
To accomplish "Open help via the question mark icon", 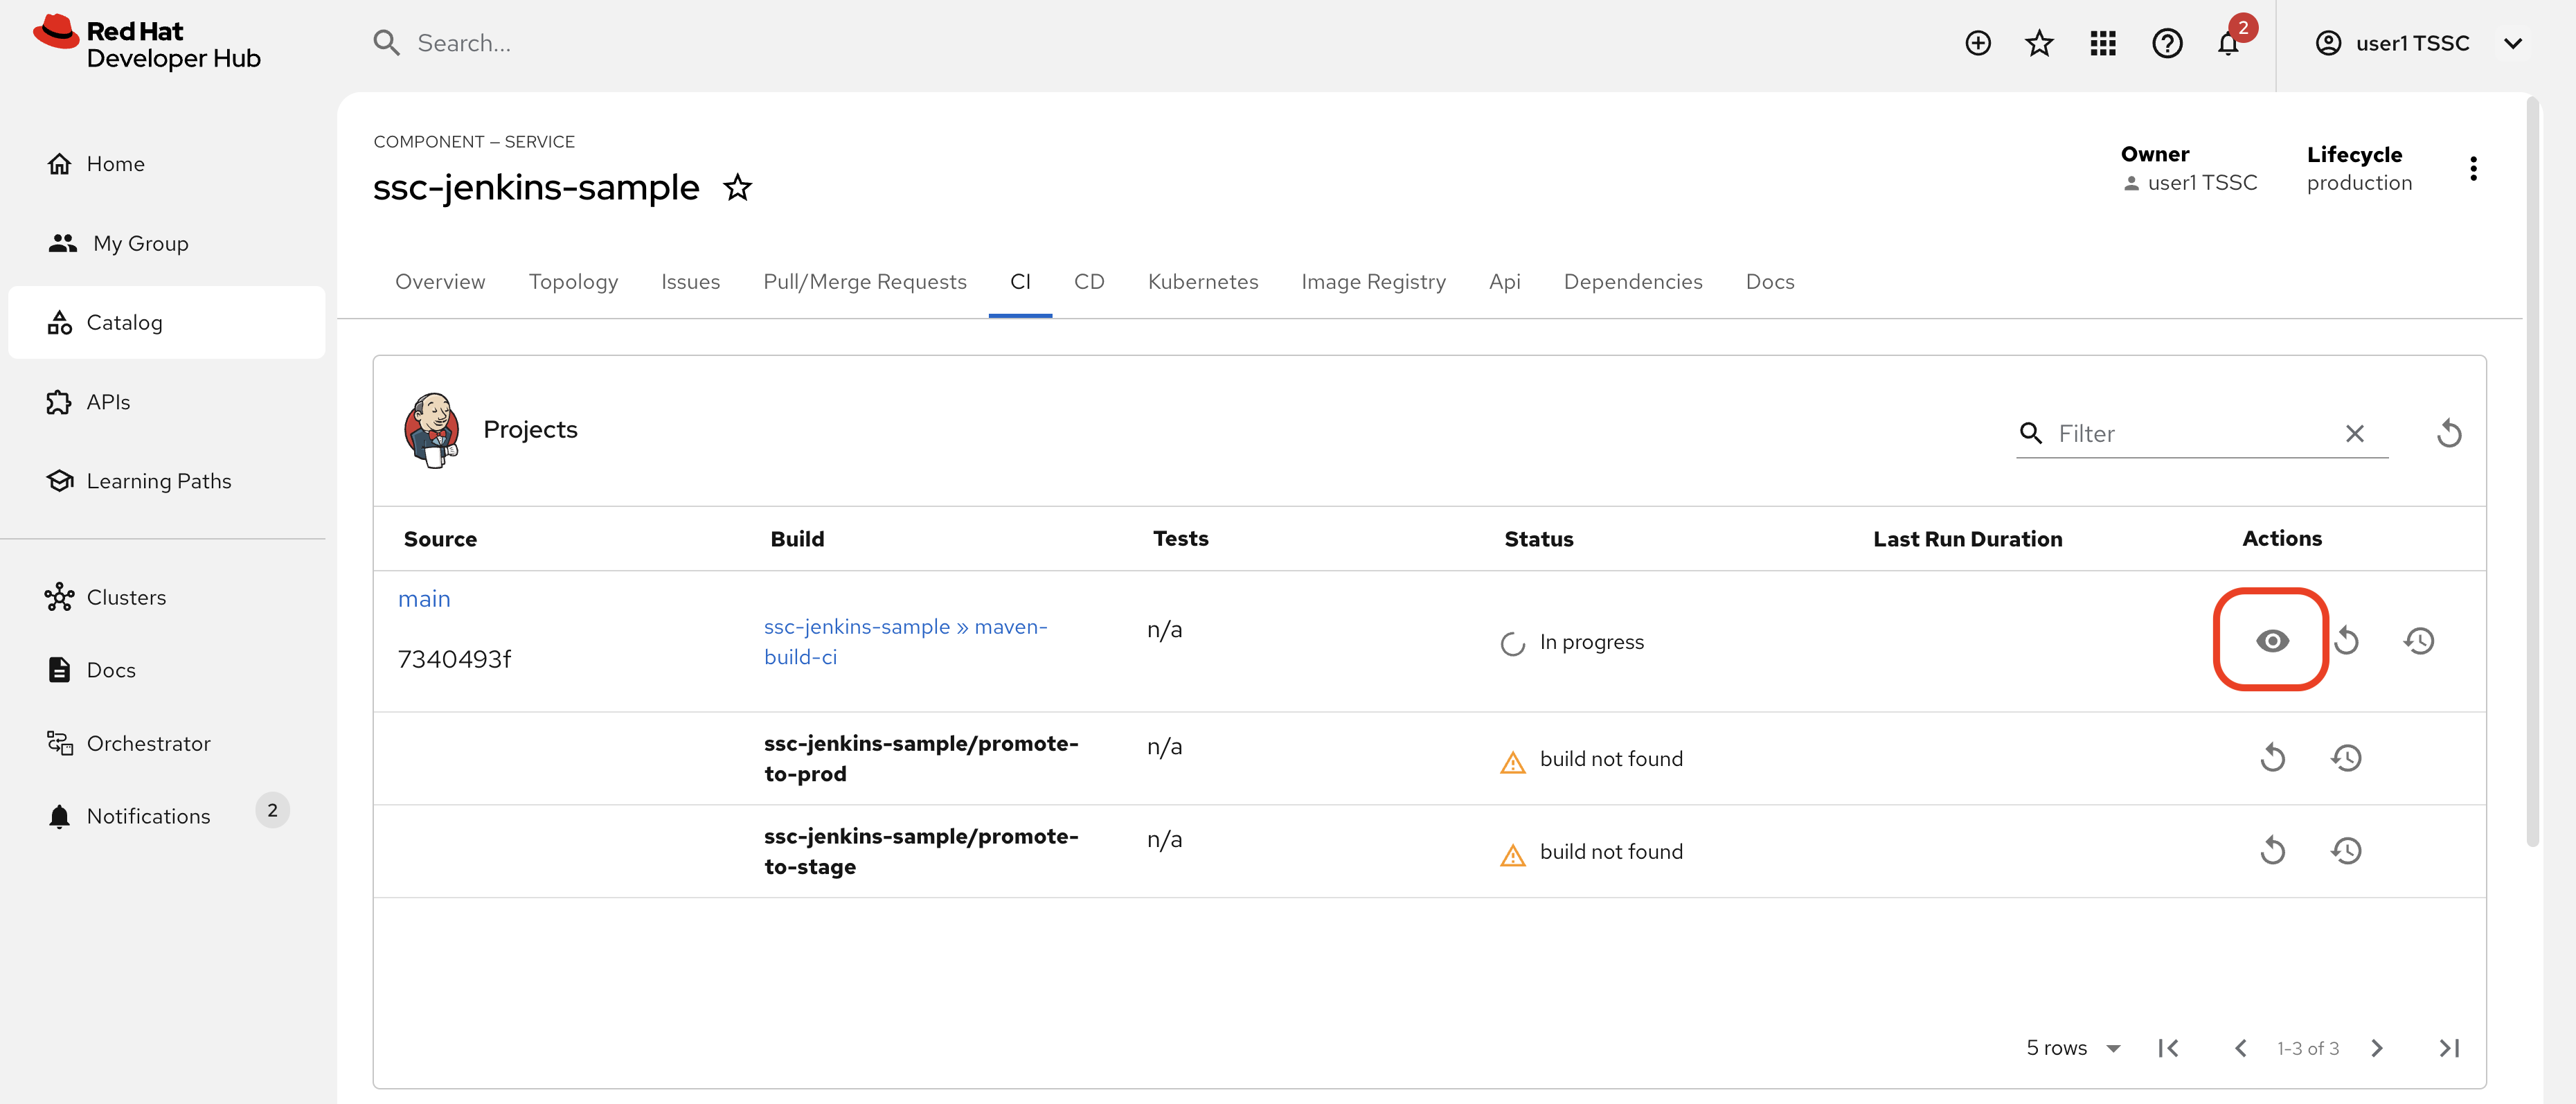I will (2166, 43).
